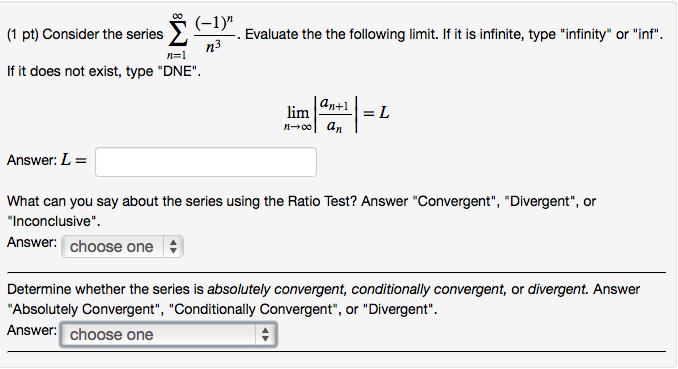The width and height of the screenshot is (678, 369).
Task: Click the Answer label beside the convergence dropdown
Action: click(x=32, y=330)
